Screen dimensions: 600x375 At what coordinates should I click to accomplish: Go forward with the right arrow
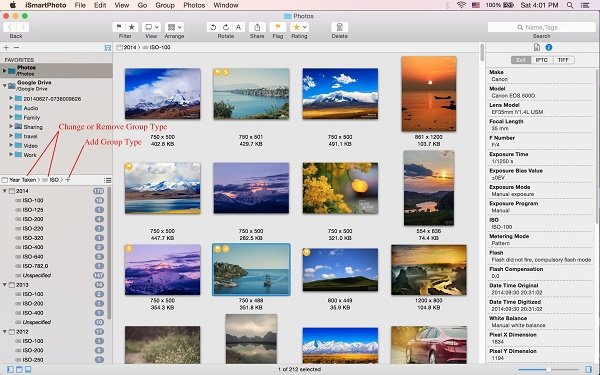pyautogui.click(x=23, y=27)
